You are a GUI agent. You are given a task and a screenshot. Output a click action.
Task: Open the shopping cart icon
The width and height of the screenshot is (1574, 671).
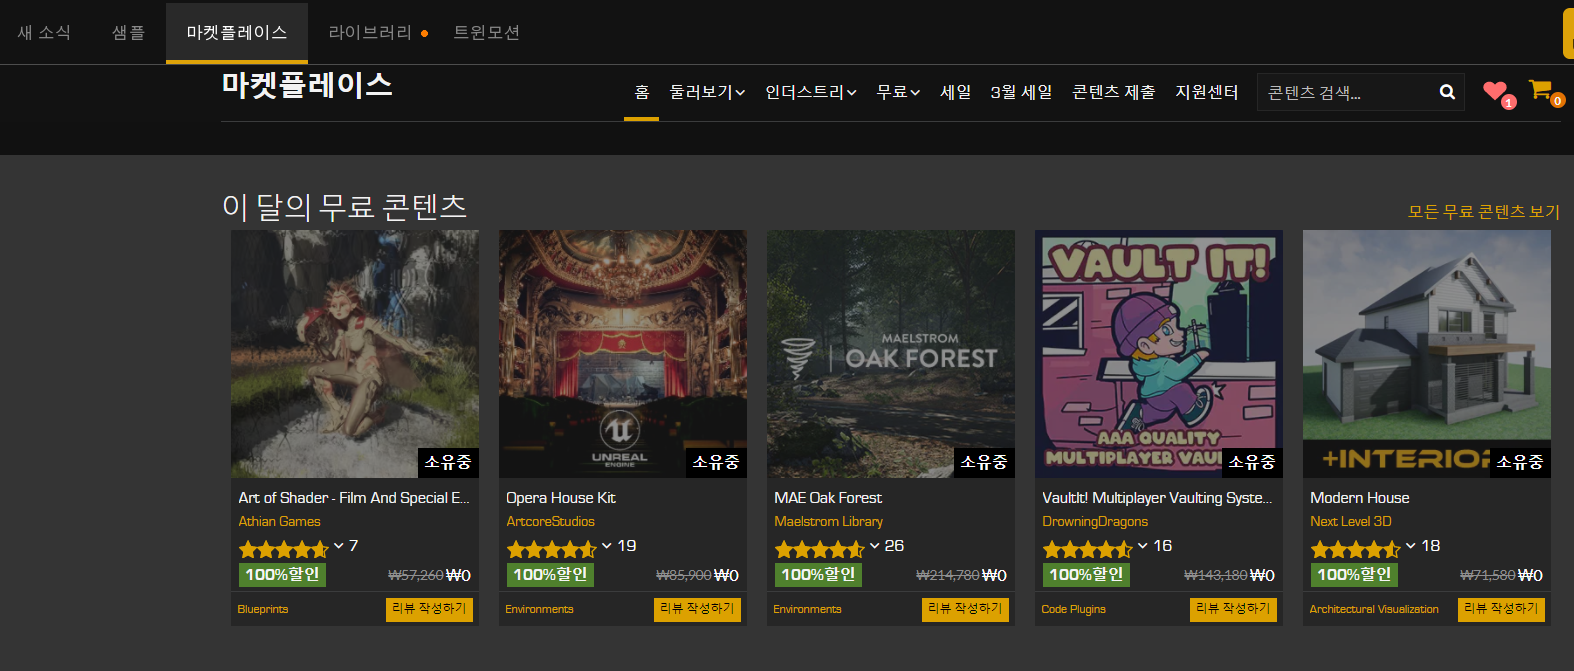pyautogui.click(x=1541, y=91)
